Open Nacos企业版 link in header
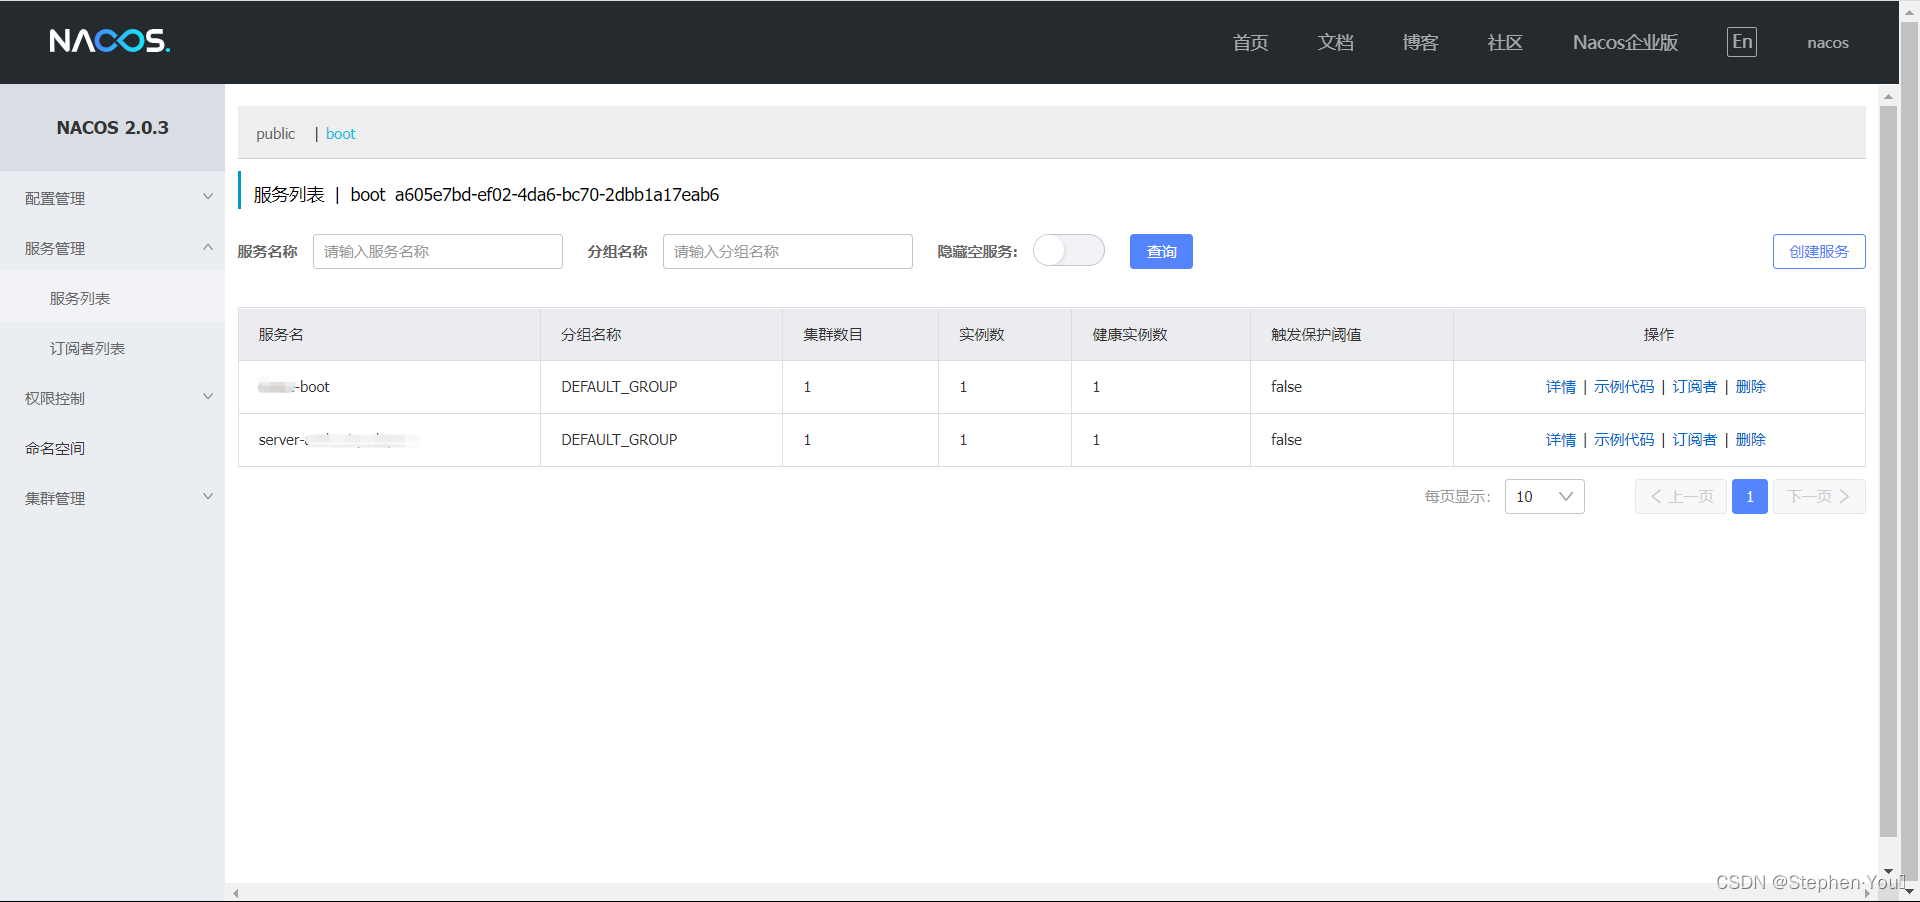1920x902 pixels. click(1625, 42)
